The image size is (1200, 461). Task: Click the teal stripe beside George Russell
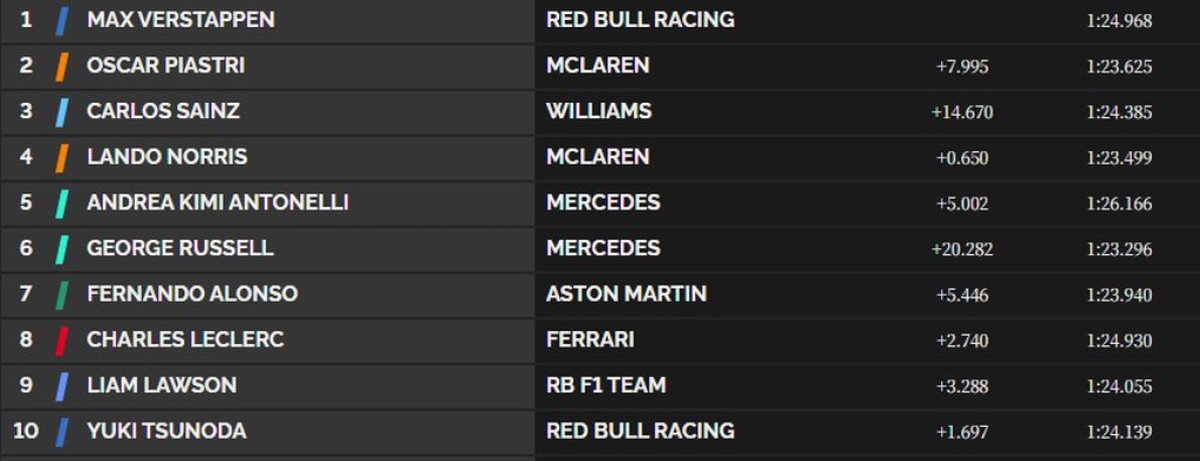coord(62,248)
